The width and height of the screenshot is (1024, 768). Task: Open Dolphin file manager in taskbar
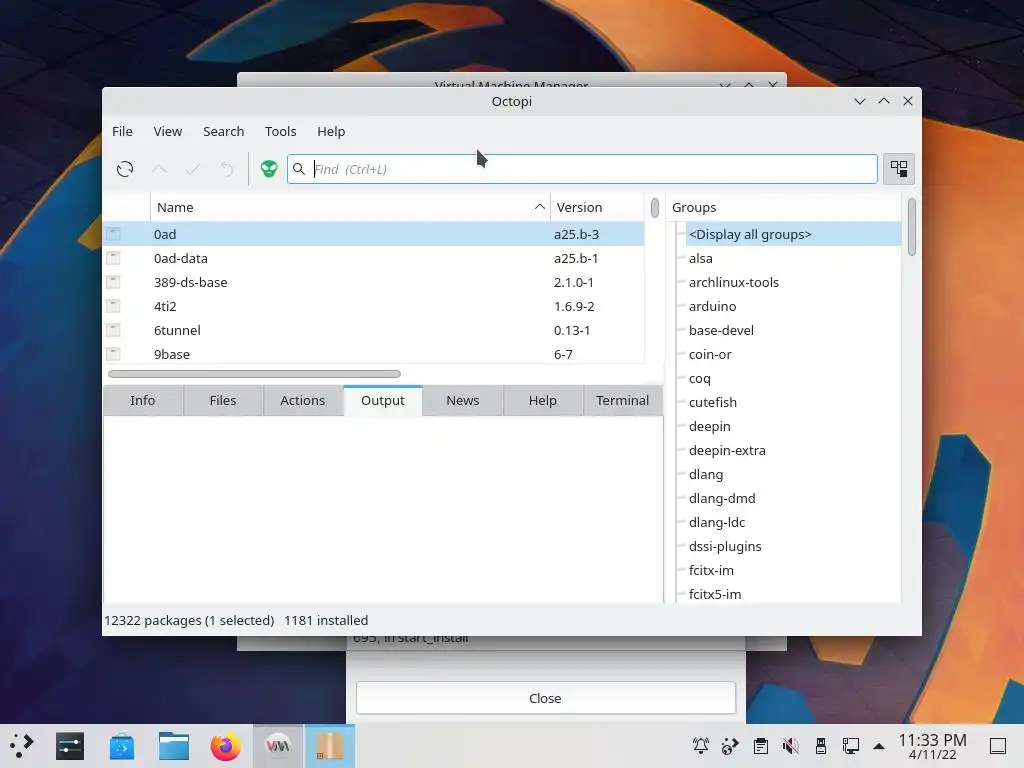click(x=174, y=746)
